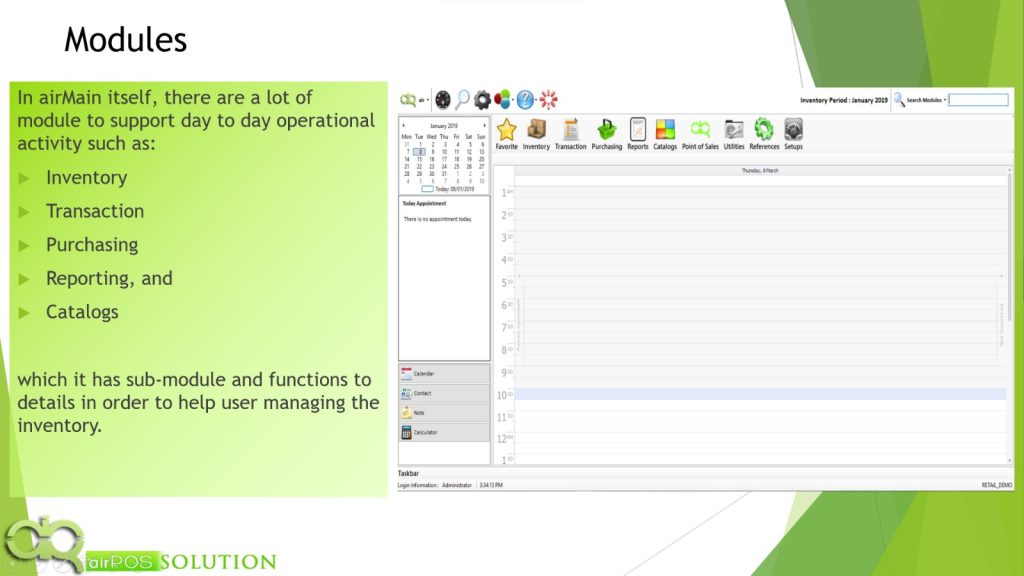1024x576 pixels.
Task: Click the red starburst toolbar icon
Action: [x=549, y=100]
